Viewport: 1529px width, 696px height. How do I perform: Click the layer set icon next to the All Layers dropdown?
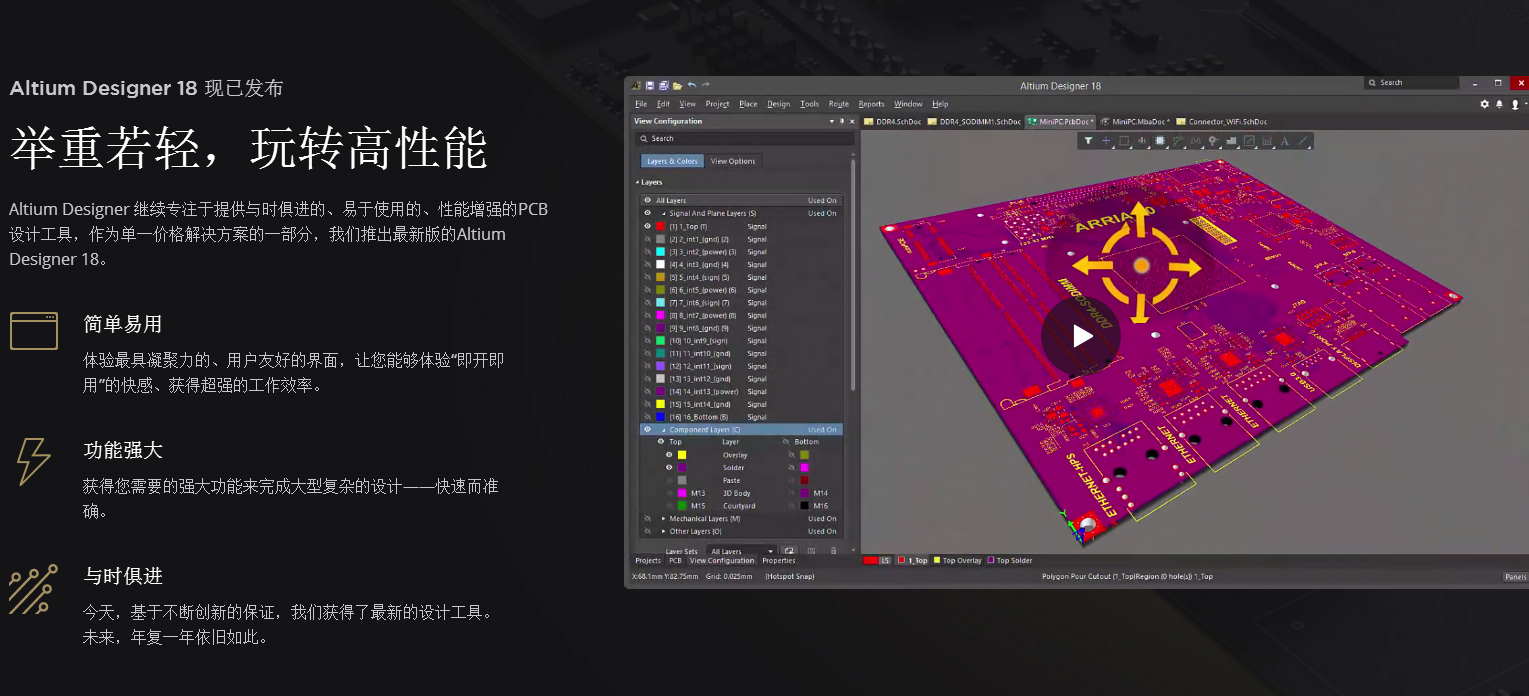[x=789, y=551]
